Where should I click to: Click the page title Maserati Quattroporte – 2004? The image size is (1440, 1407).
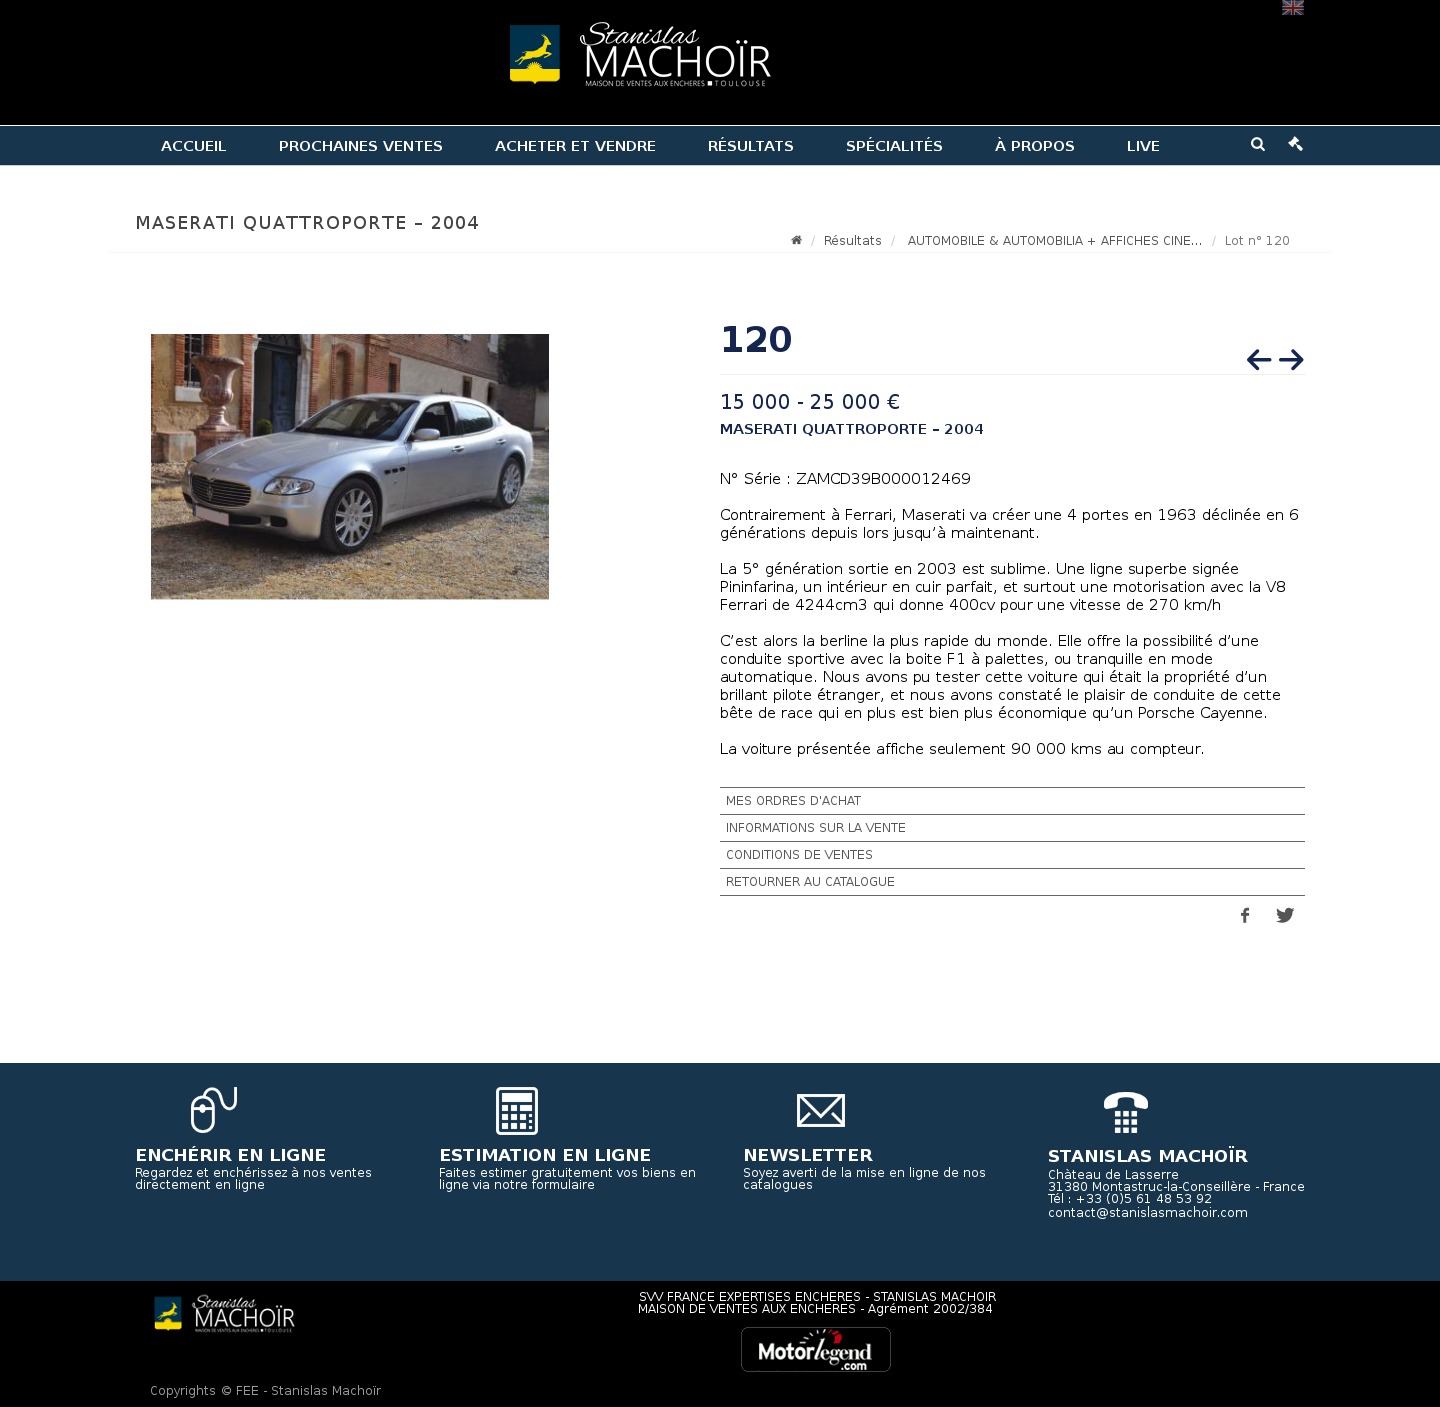[307, 223]
